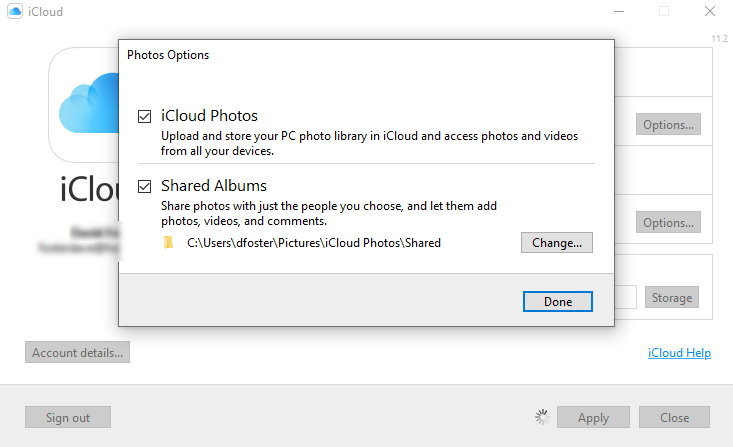Viewport: 733px width, 447px height.
Task: Click the large iCloud cloud logo
Action: point(84,105)
